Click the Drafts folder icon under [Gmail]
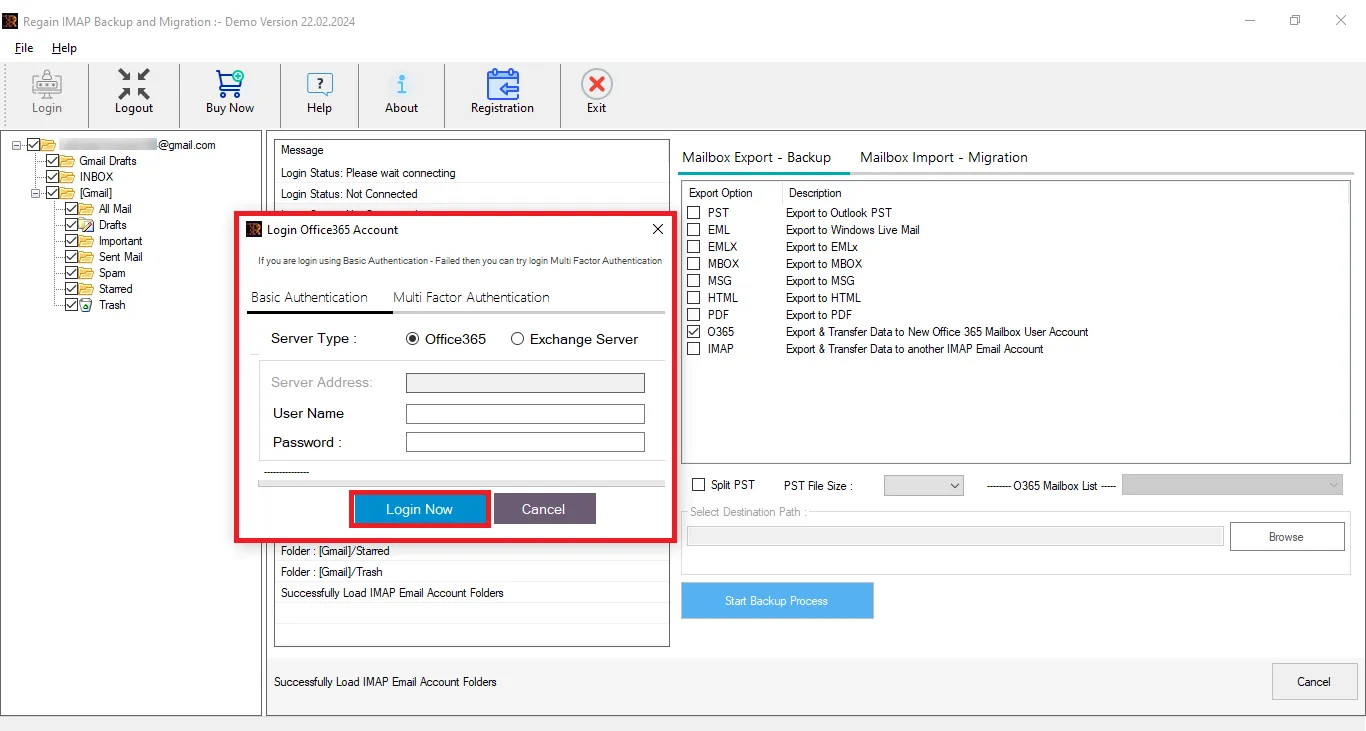This screenshot has height=731, width=1366. (x=87, y=225)
